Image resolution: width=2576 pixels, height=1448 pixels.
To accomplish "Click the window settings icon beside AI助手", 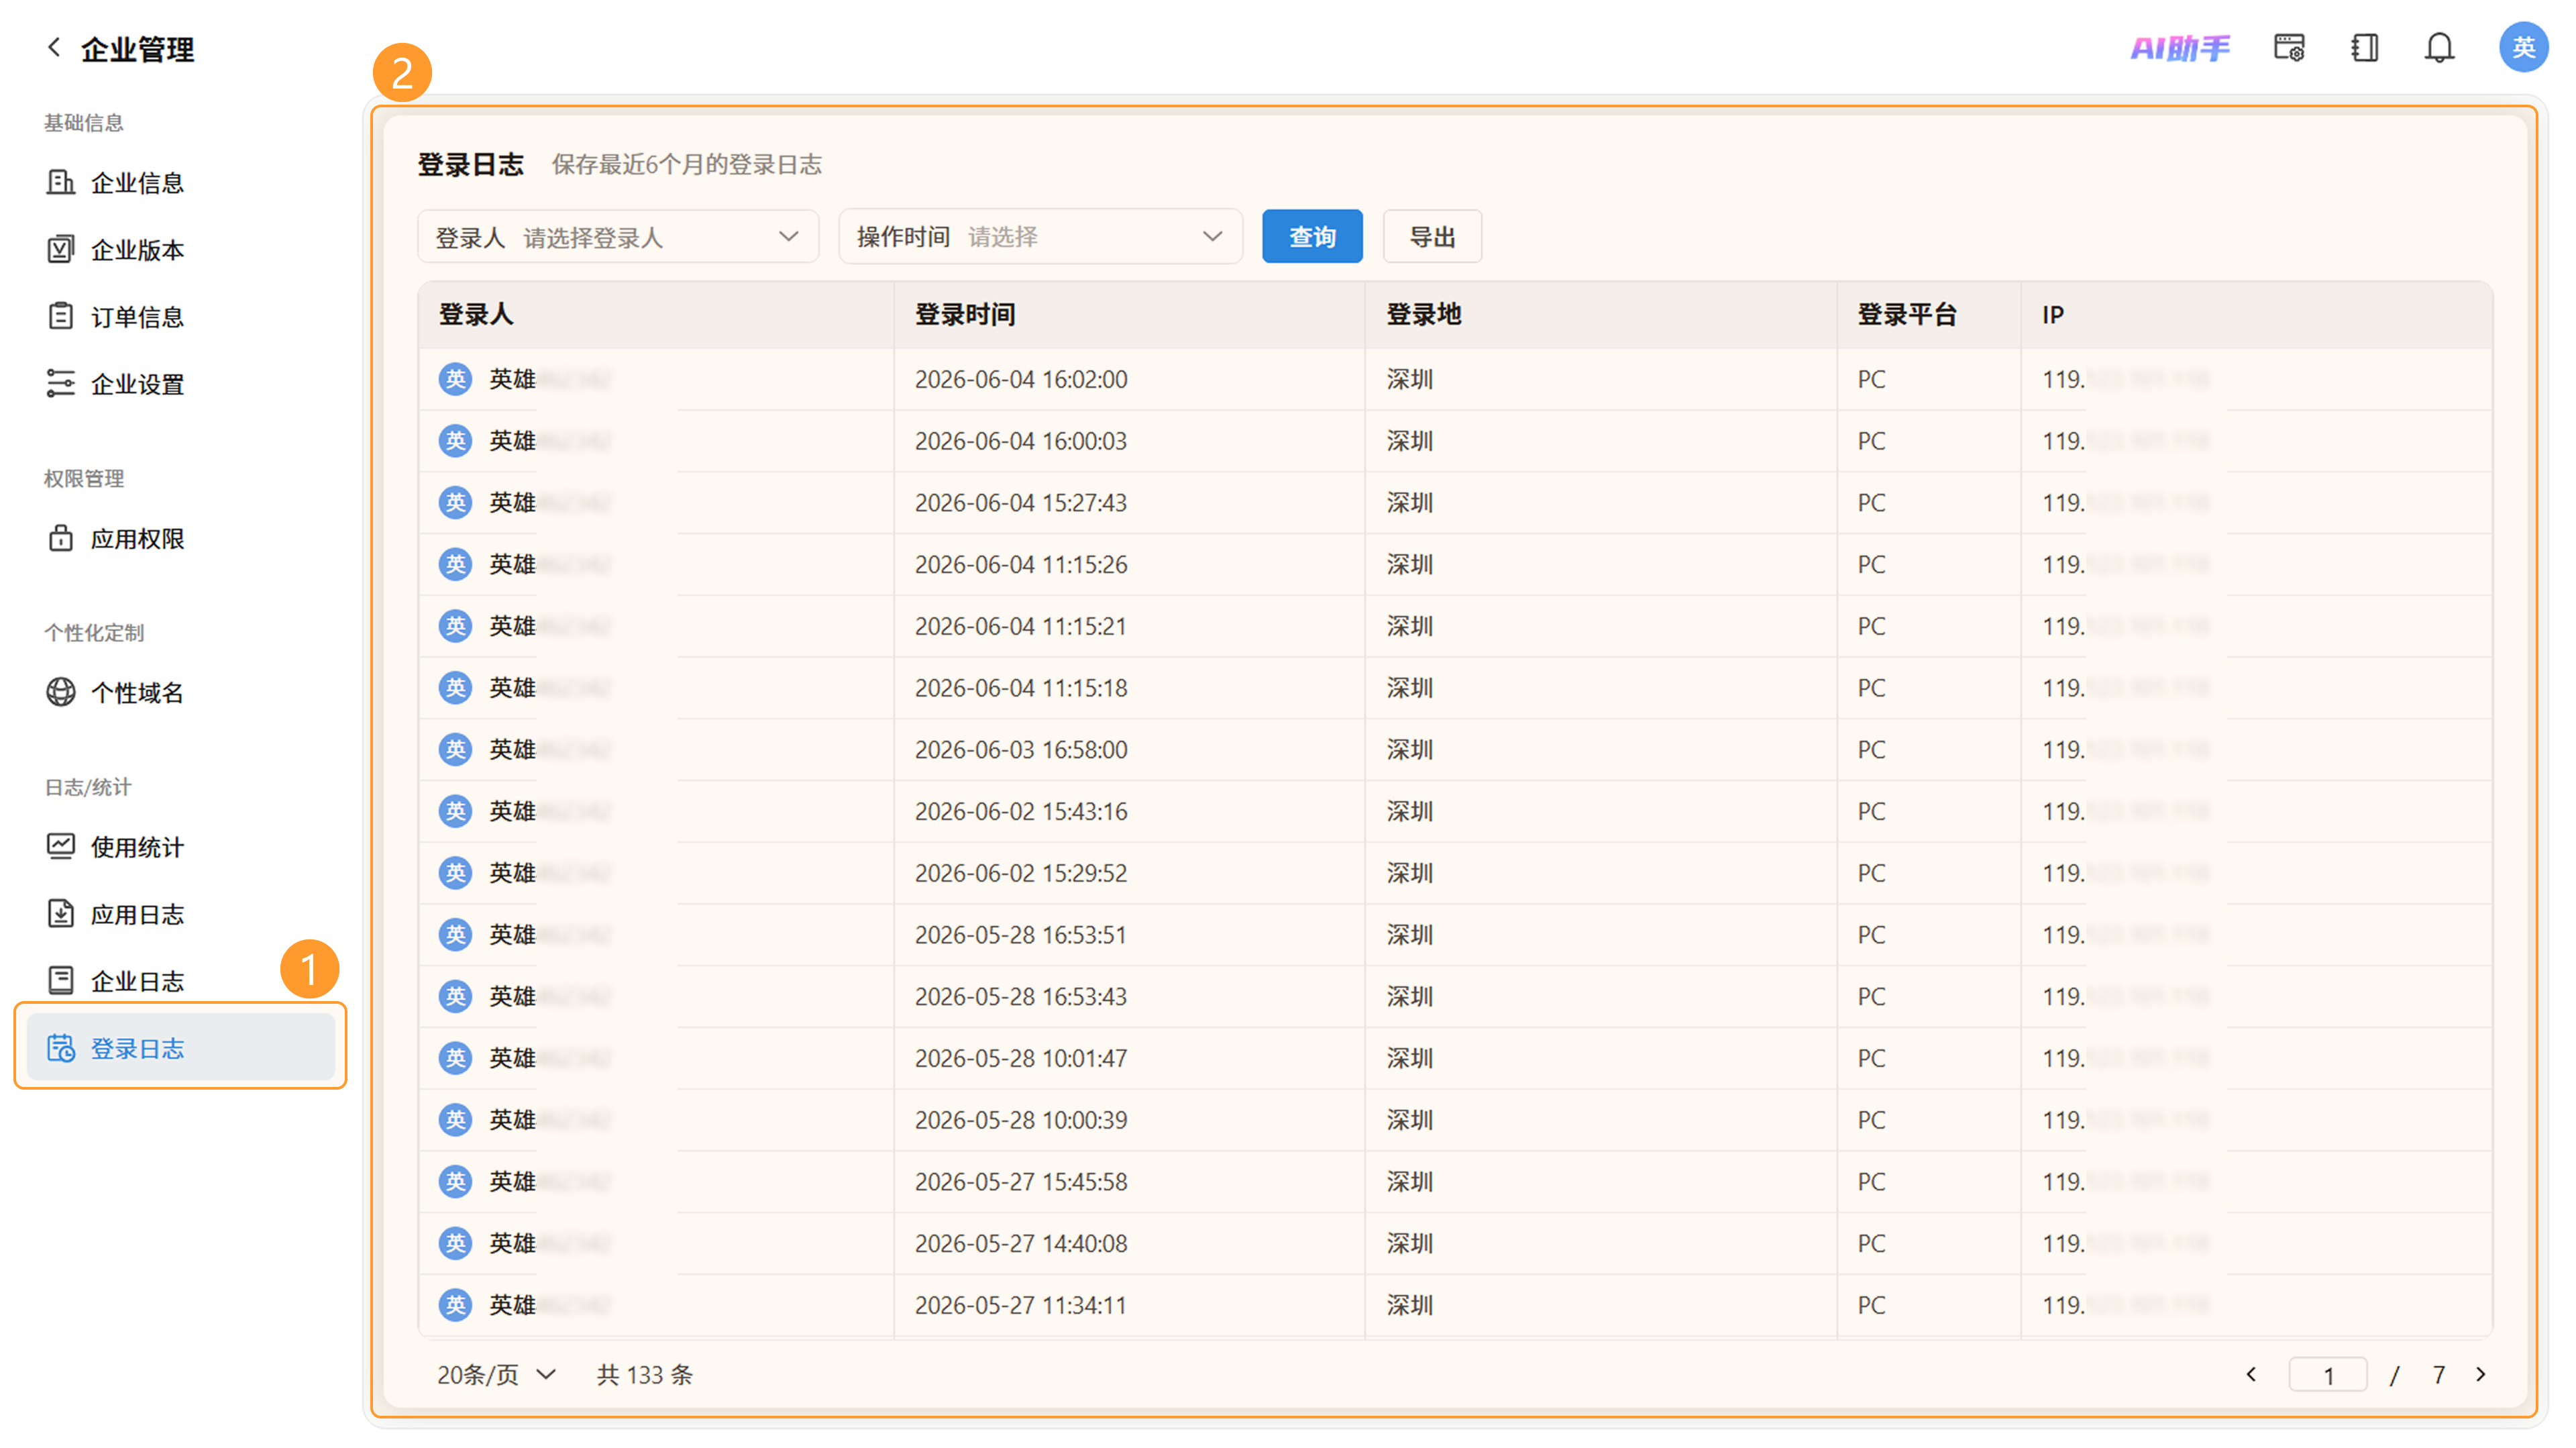I will pos(2289,47).
